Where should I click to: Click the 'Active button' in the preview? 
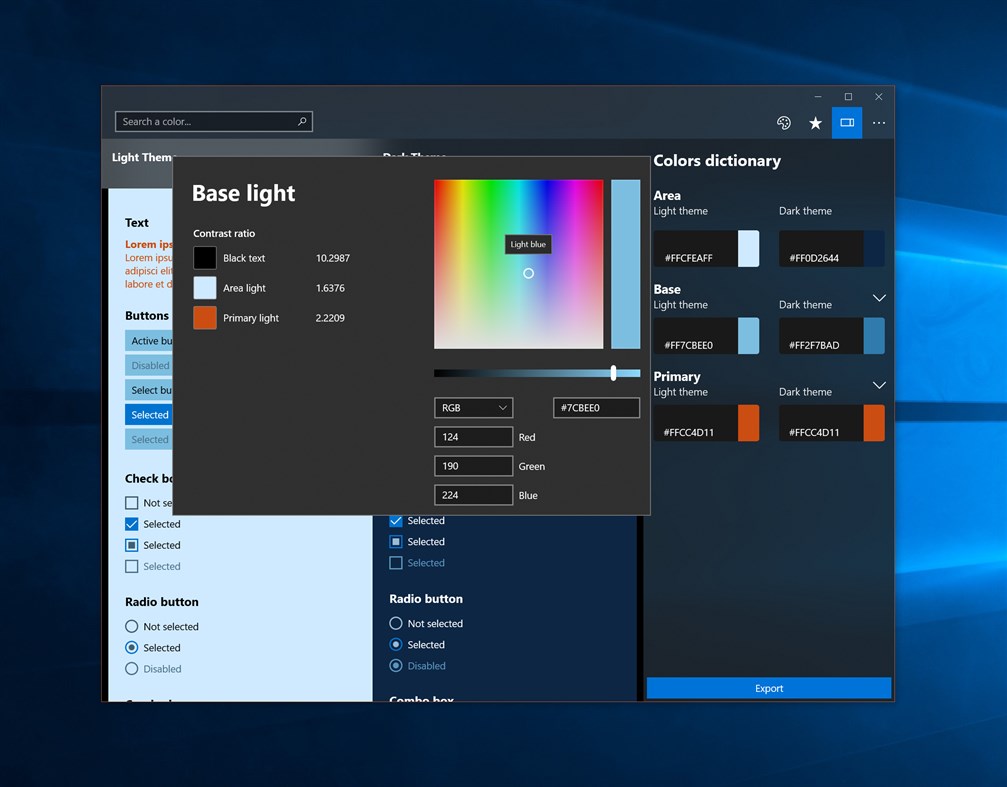pos(151,340)
